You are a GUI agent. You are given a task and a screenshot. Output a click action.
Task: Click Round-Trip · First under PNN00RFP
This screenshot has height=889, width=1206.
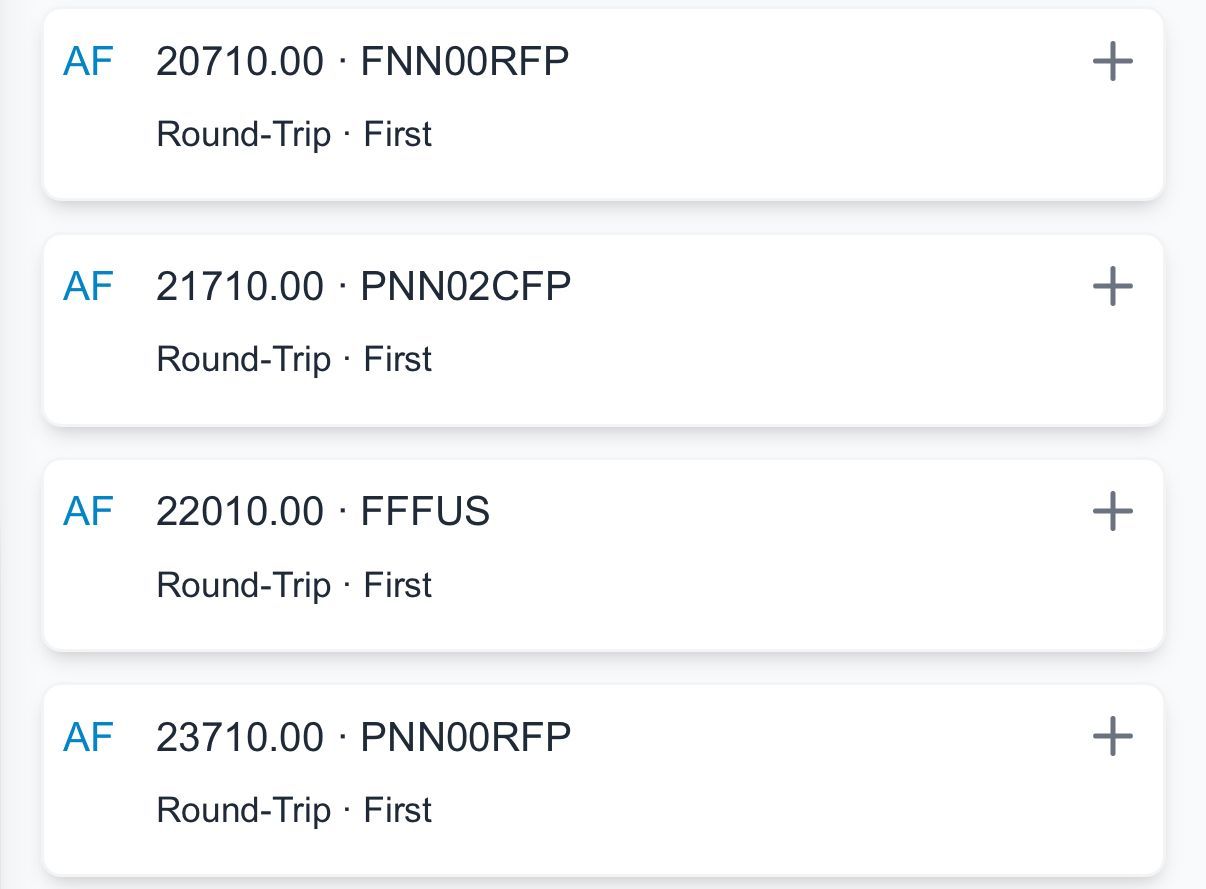294,810
